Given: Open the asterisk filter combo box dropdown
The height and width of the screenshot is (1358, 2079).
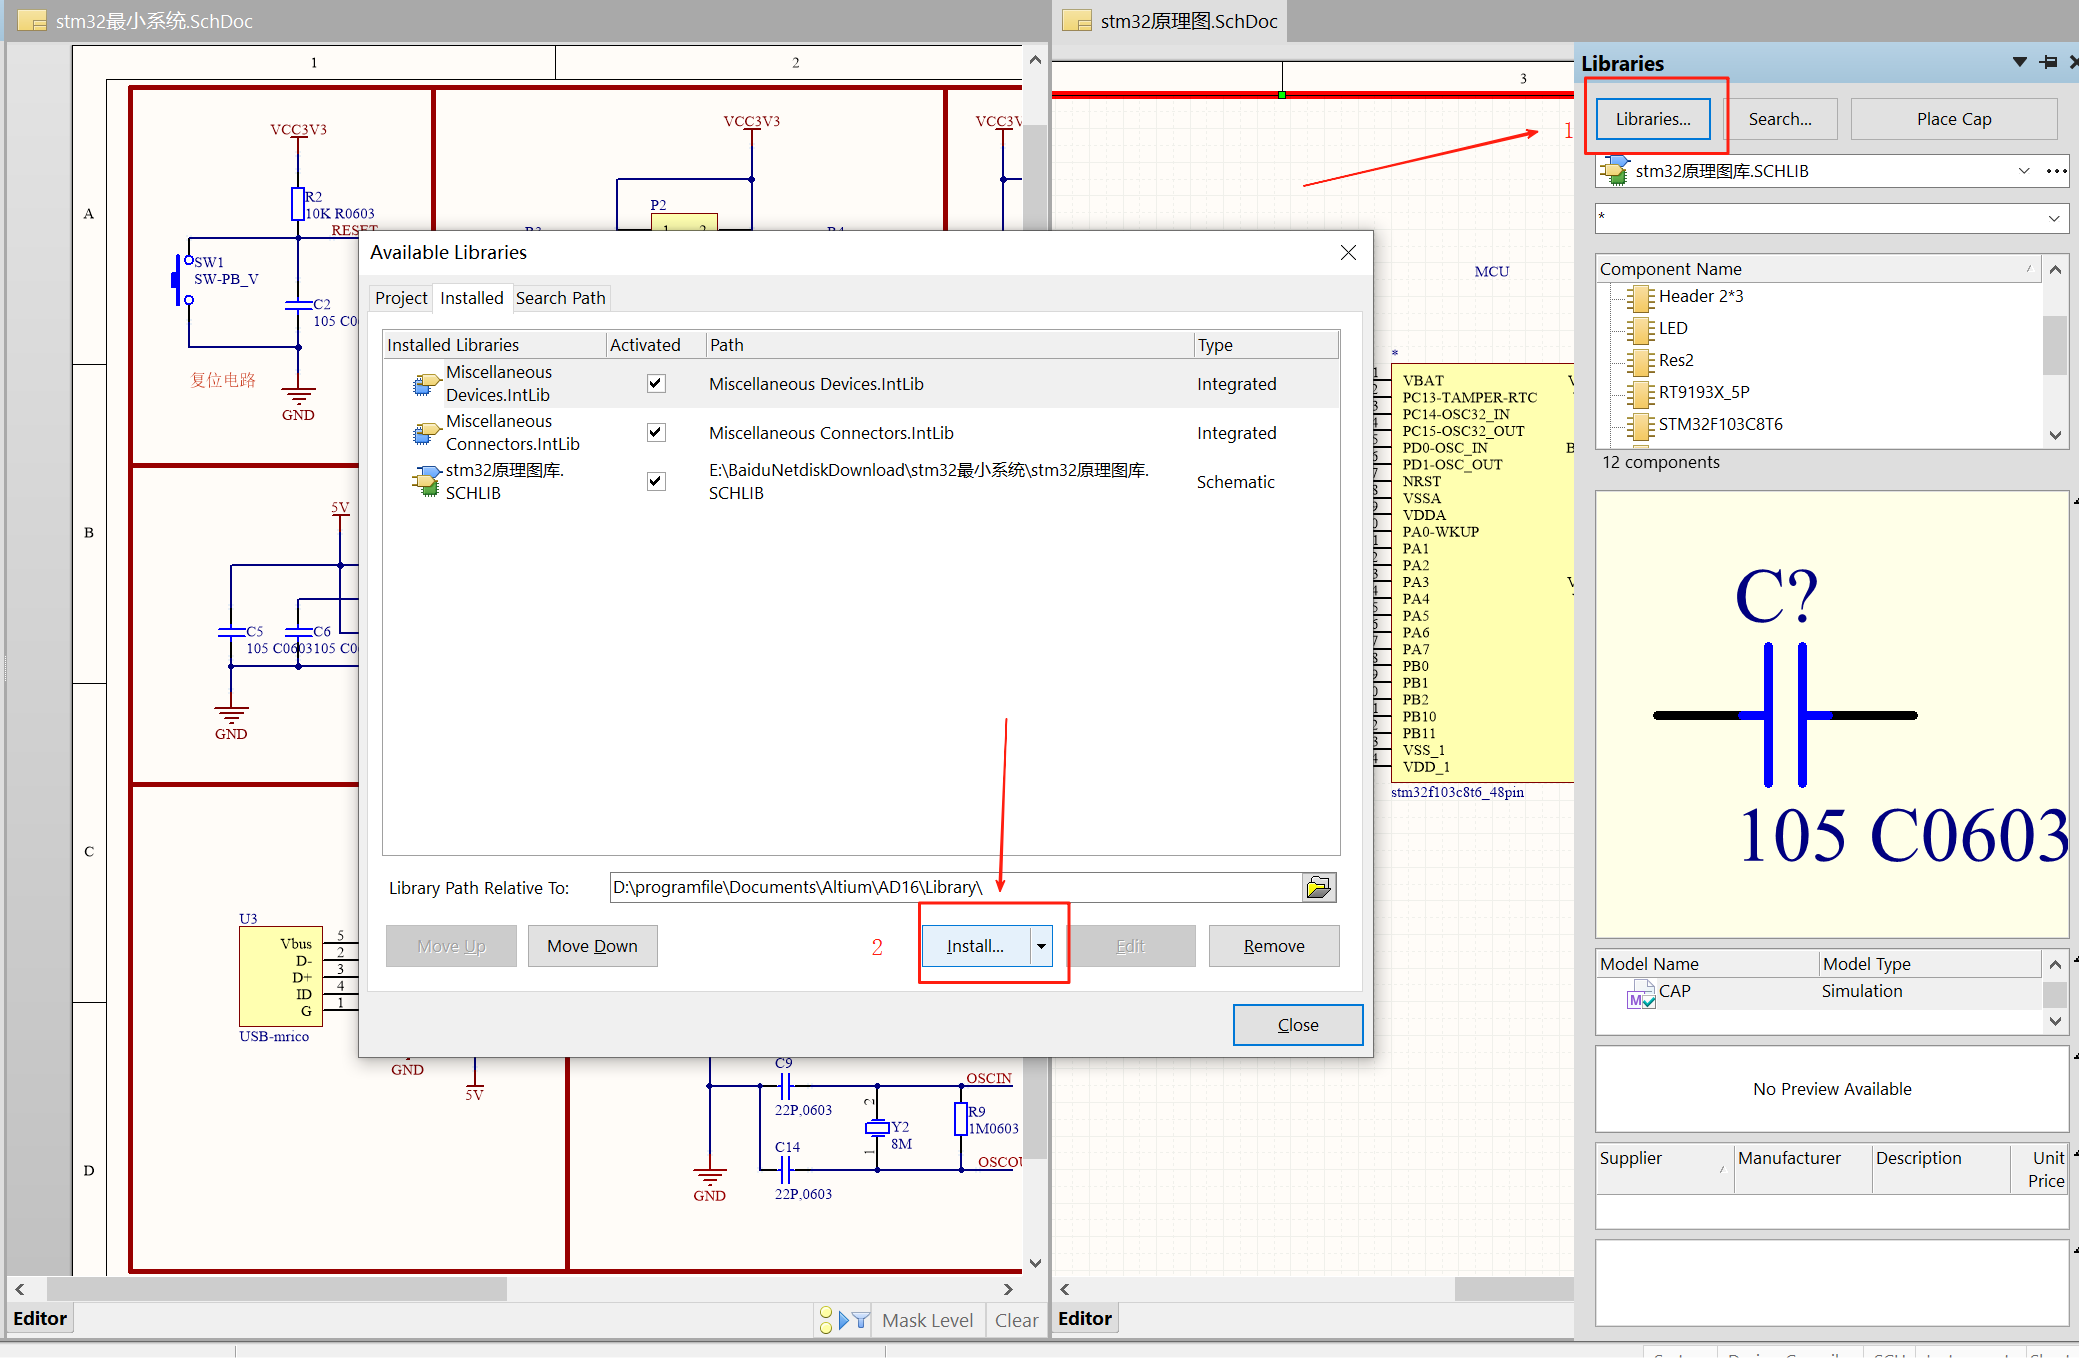Looking at the screenshot, I should tap(2053, 218).
